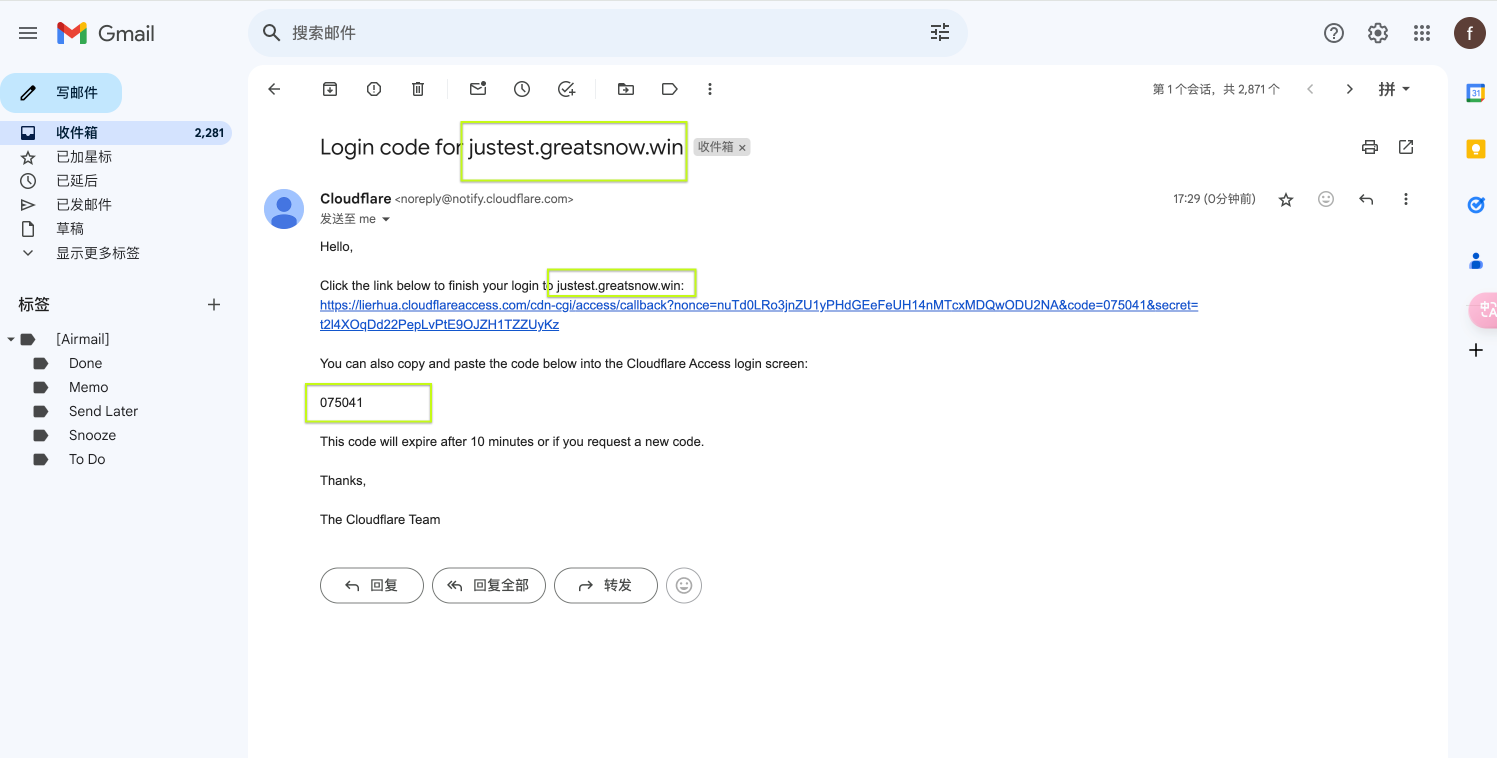Open the 收件箱 inbox folder
This screenshot has height=758, width=1497.
click(116, 132)
